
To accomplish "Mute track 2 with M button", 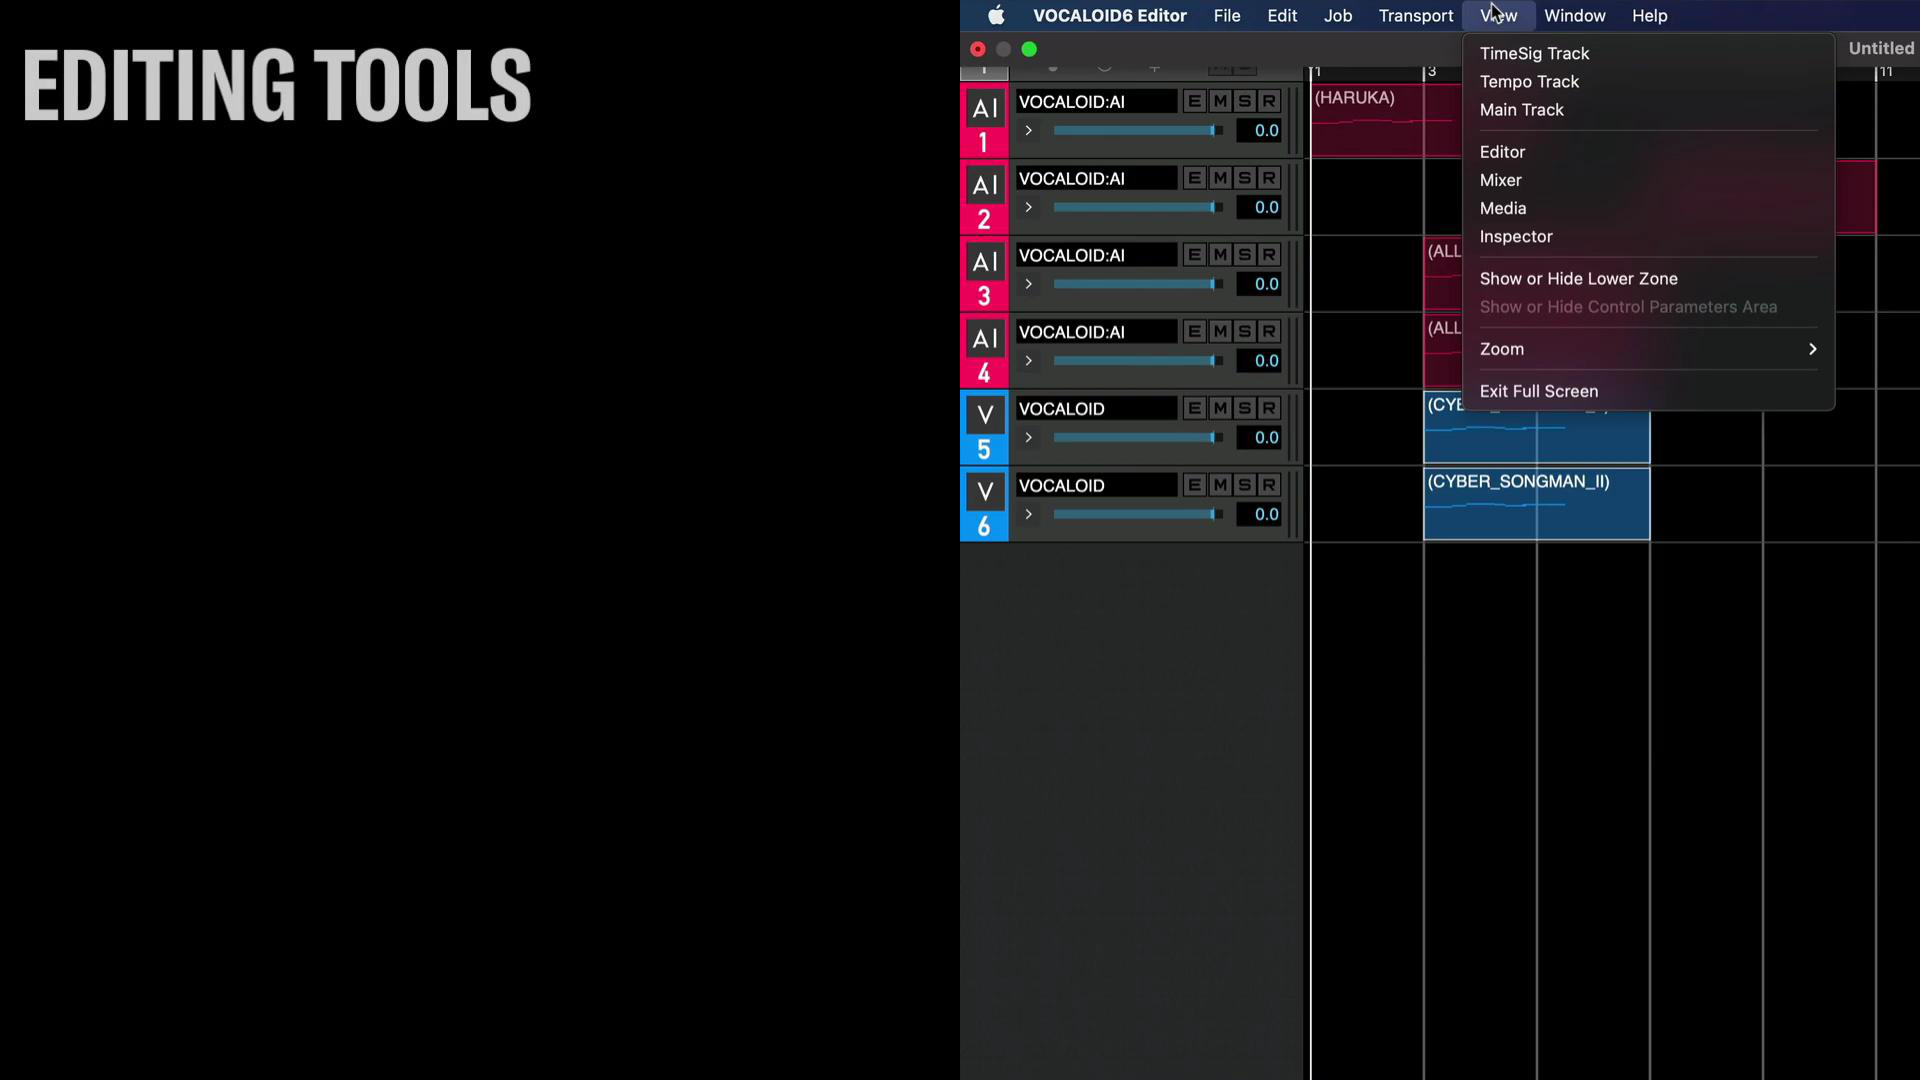I will pos(1220,178).
